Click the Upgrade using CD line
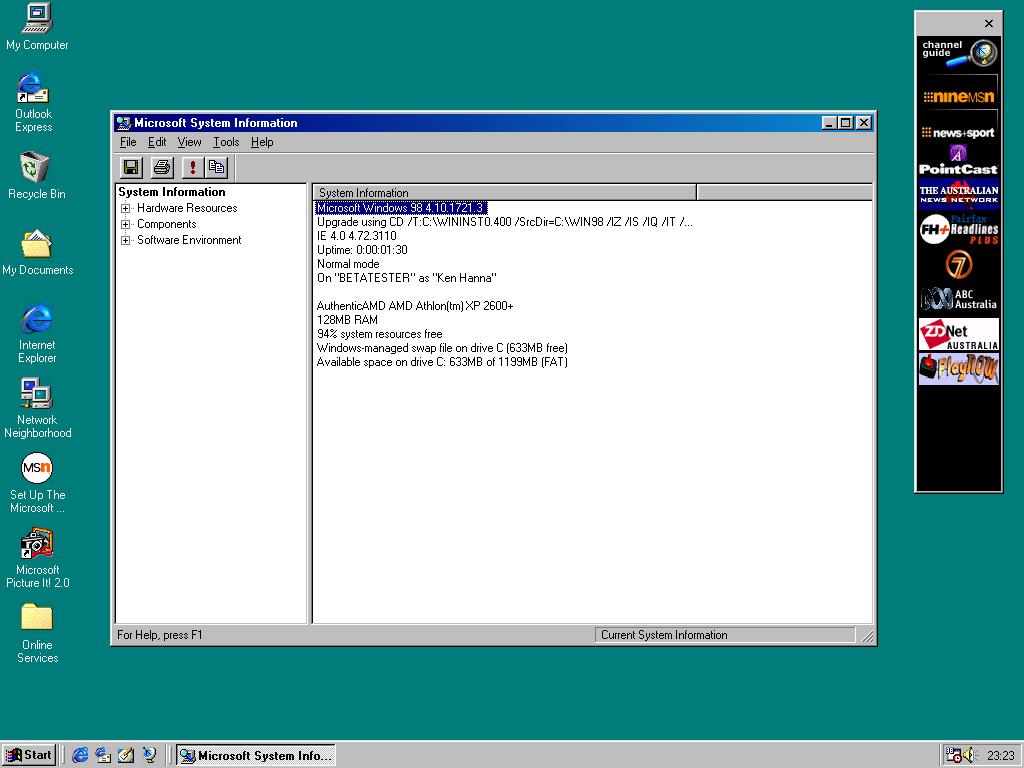 click(x=505, y=222)
